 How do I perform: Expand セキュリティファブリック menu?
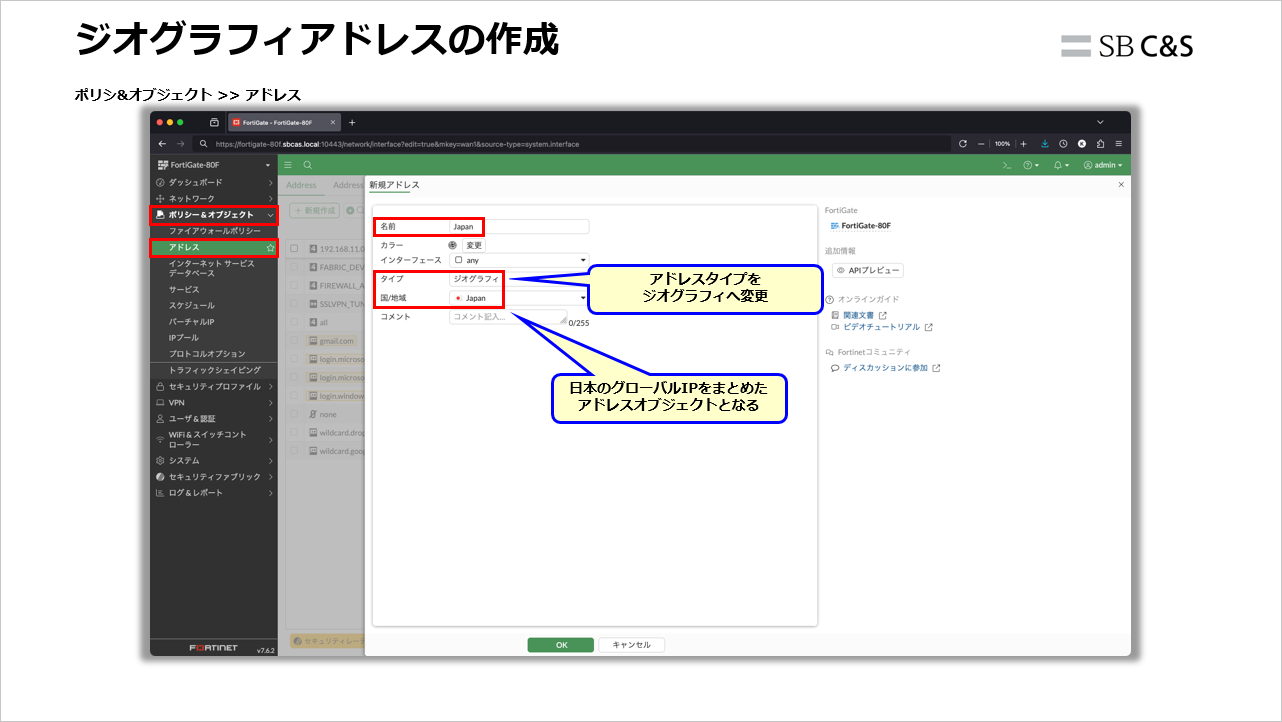[213, 476]
